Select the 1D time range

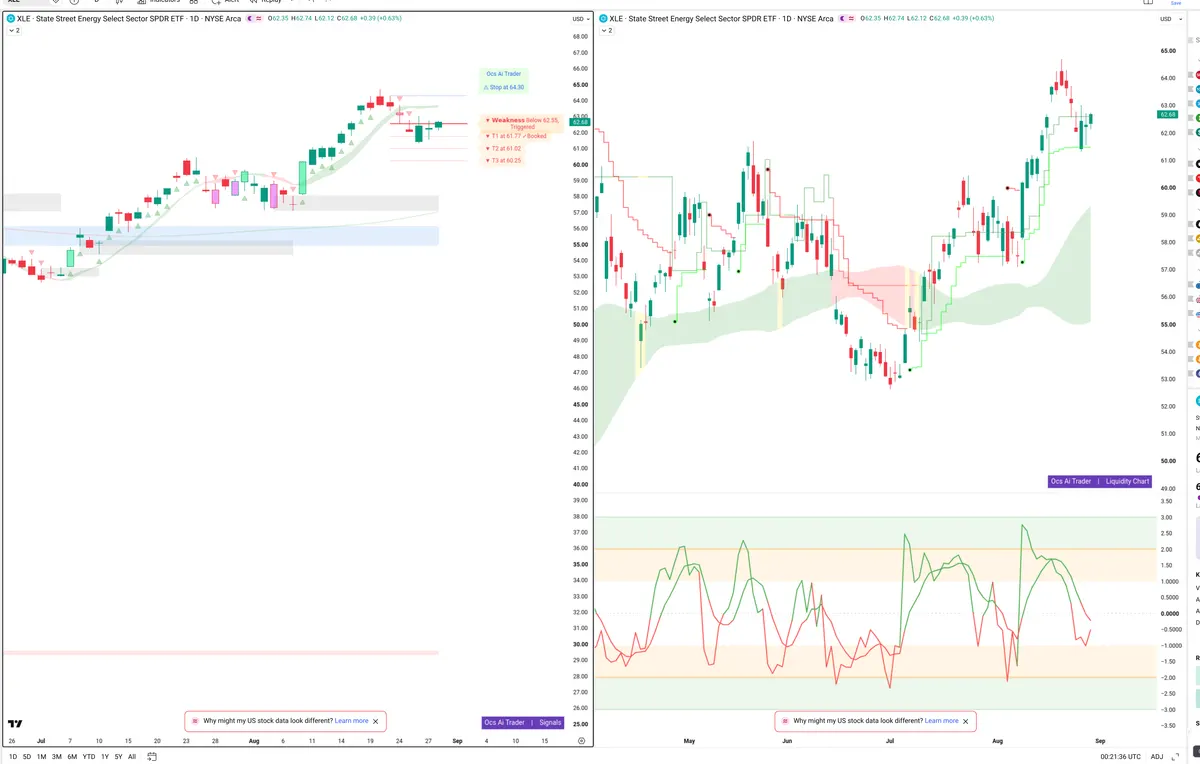coord(12,757)
